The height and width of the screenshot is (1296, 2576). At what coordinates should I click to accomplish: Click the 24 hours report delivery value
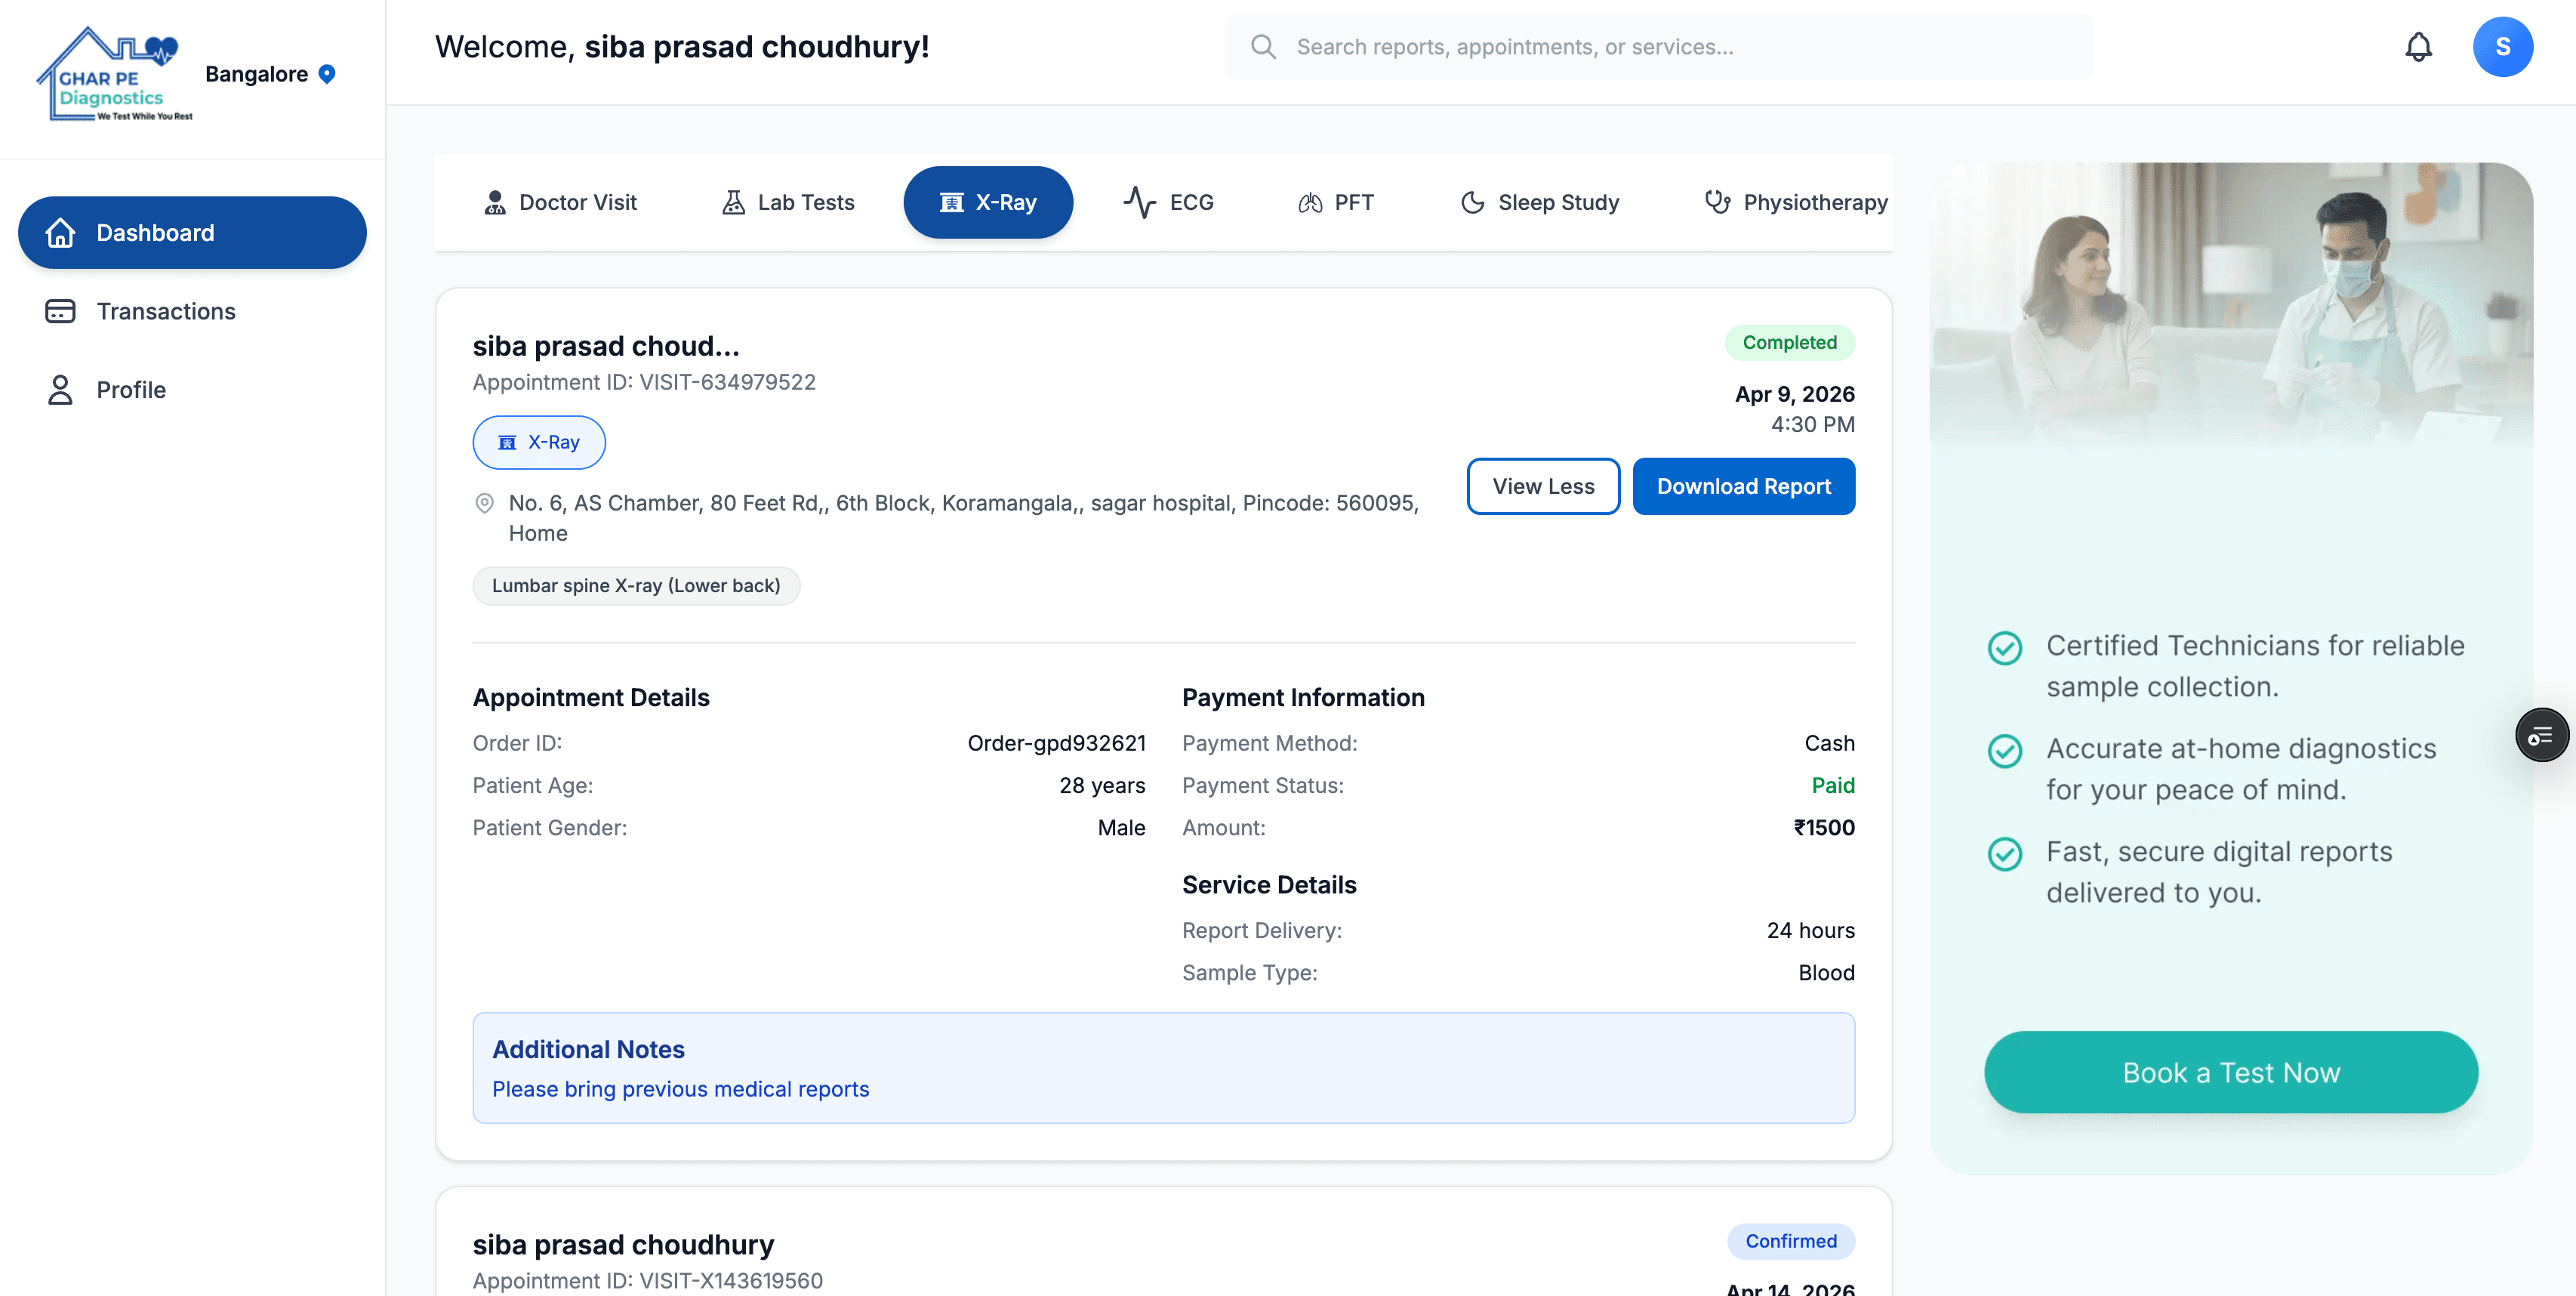[x=1810, y=931]
